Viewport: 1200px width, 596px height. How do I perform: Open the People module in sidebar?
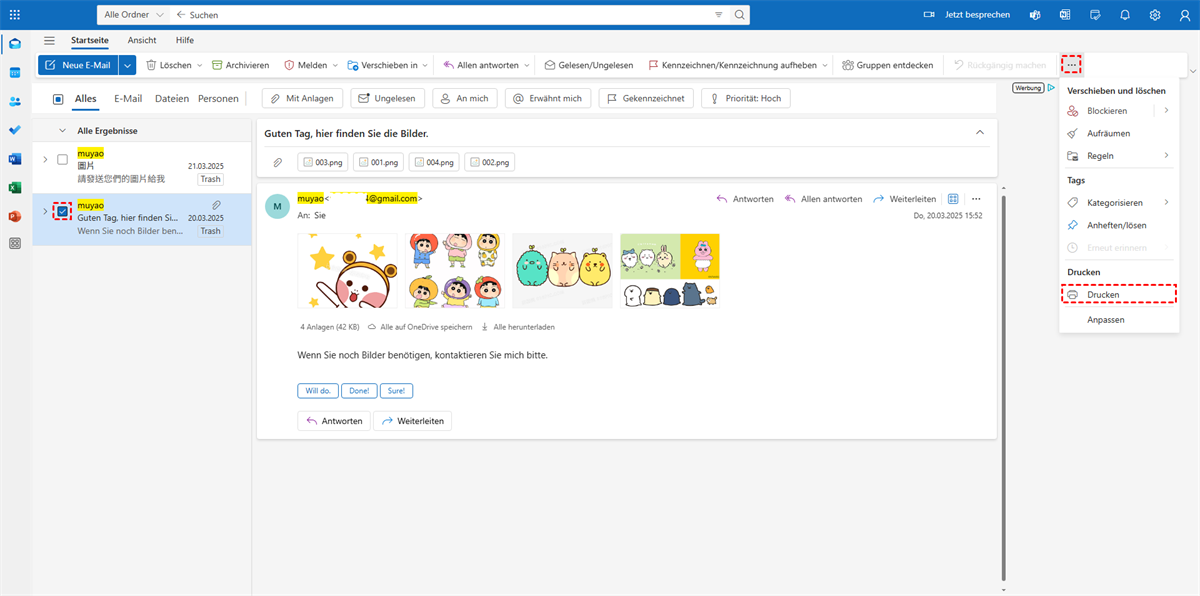[15, 102]
